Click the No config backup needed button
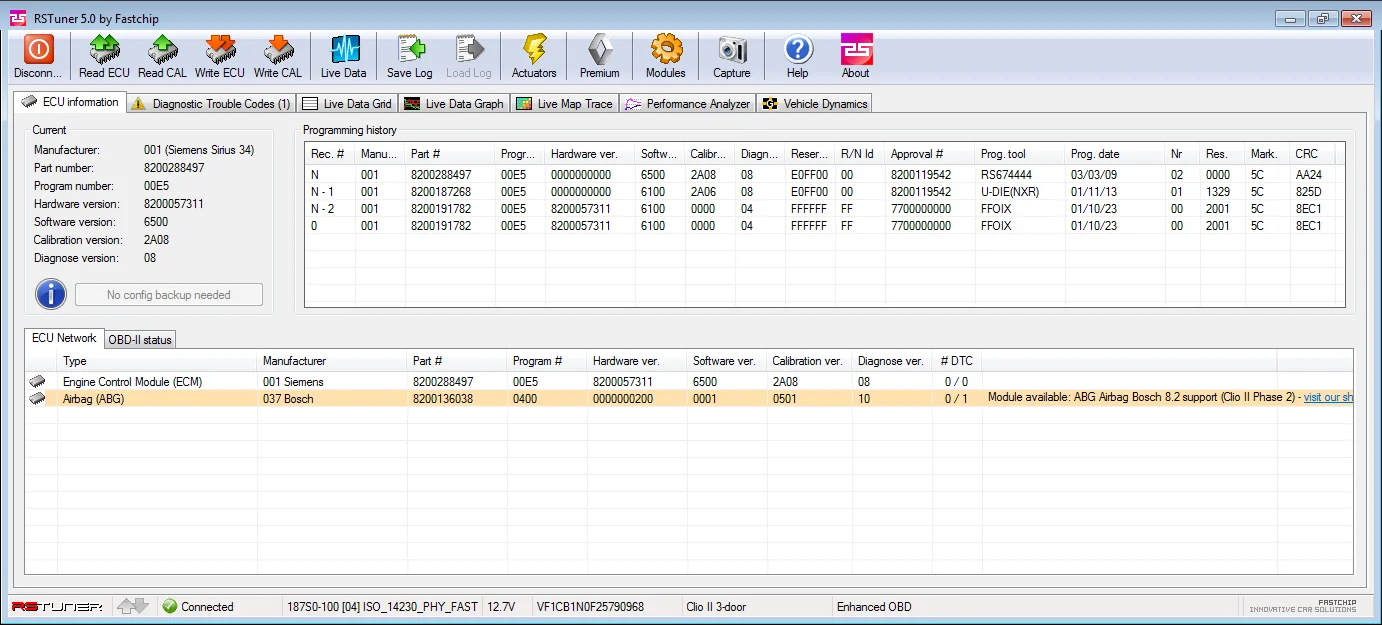1382x625 pixels. (x=169, y=295)
